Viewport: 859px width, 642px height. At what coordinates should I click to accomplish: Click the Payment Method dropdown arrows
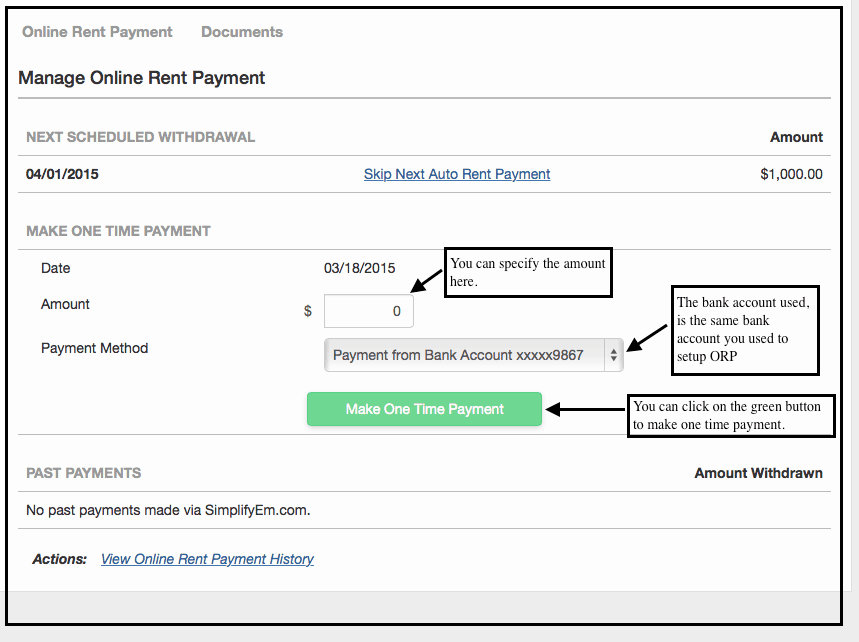(x=613, y=355)
